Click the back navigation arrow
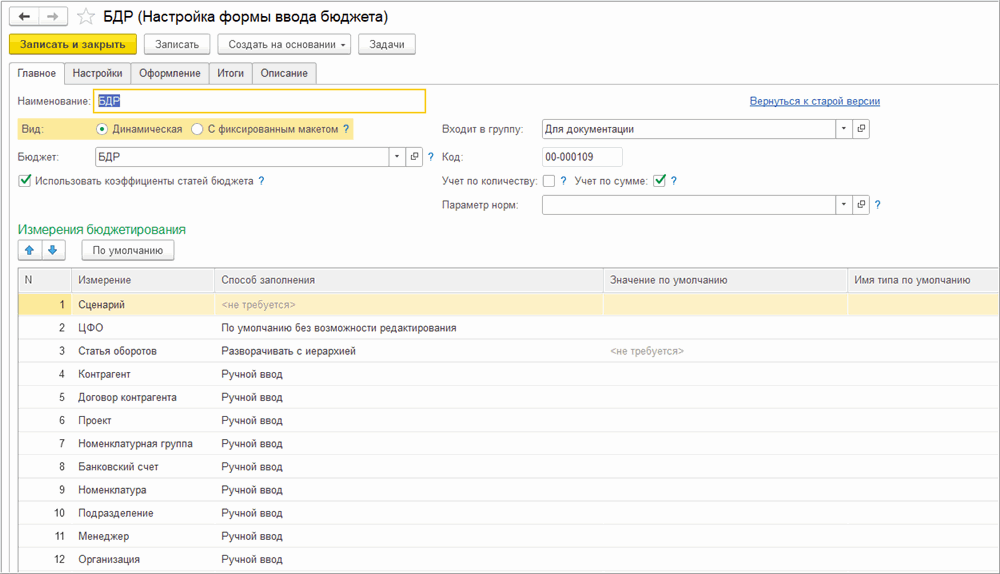This screenshot has width=1000, height=574. pyautogui.click(x=24, y=17)
